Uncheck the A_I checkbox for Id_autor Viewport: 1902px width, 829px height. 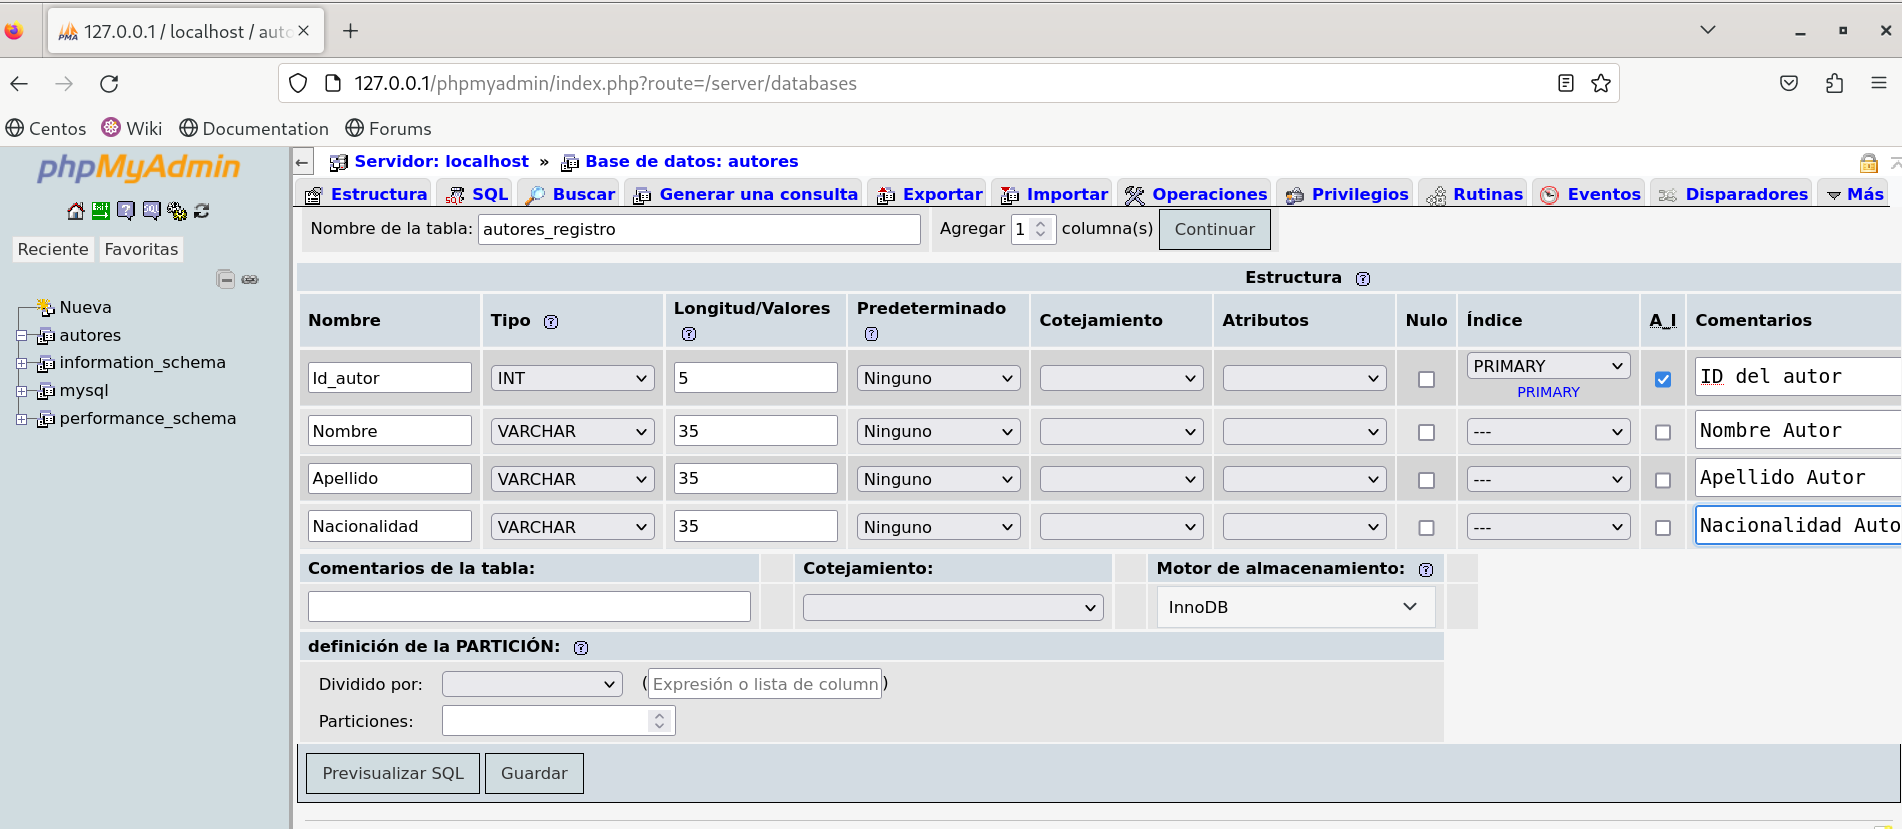[x=1663, y=379]
